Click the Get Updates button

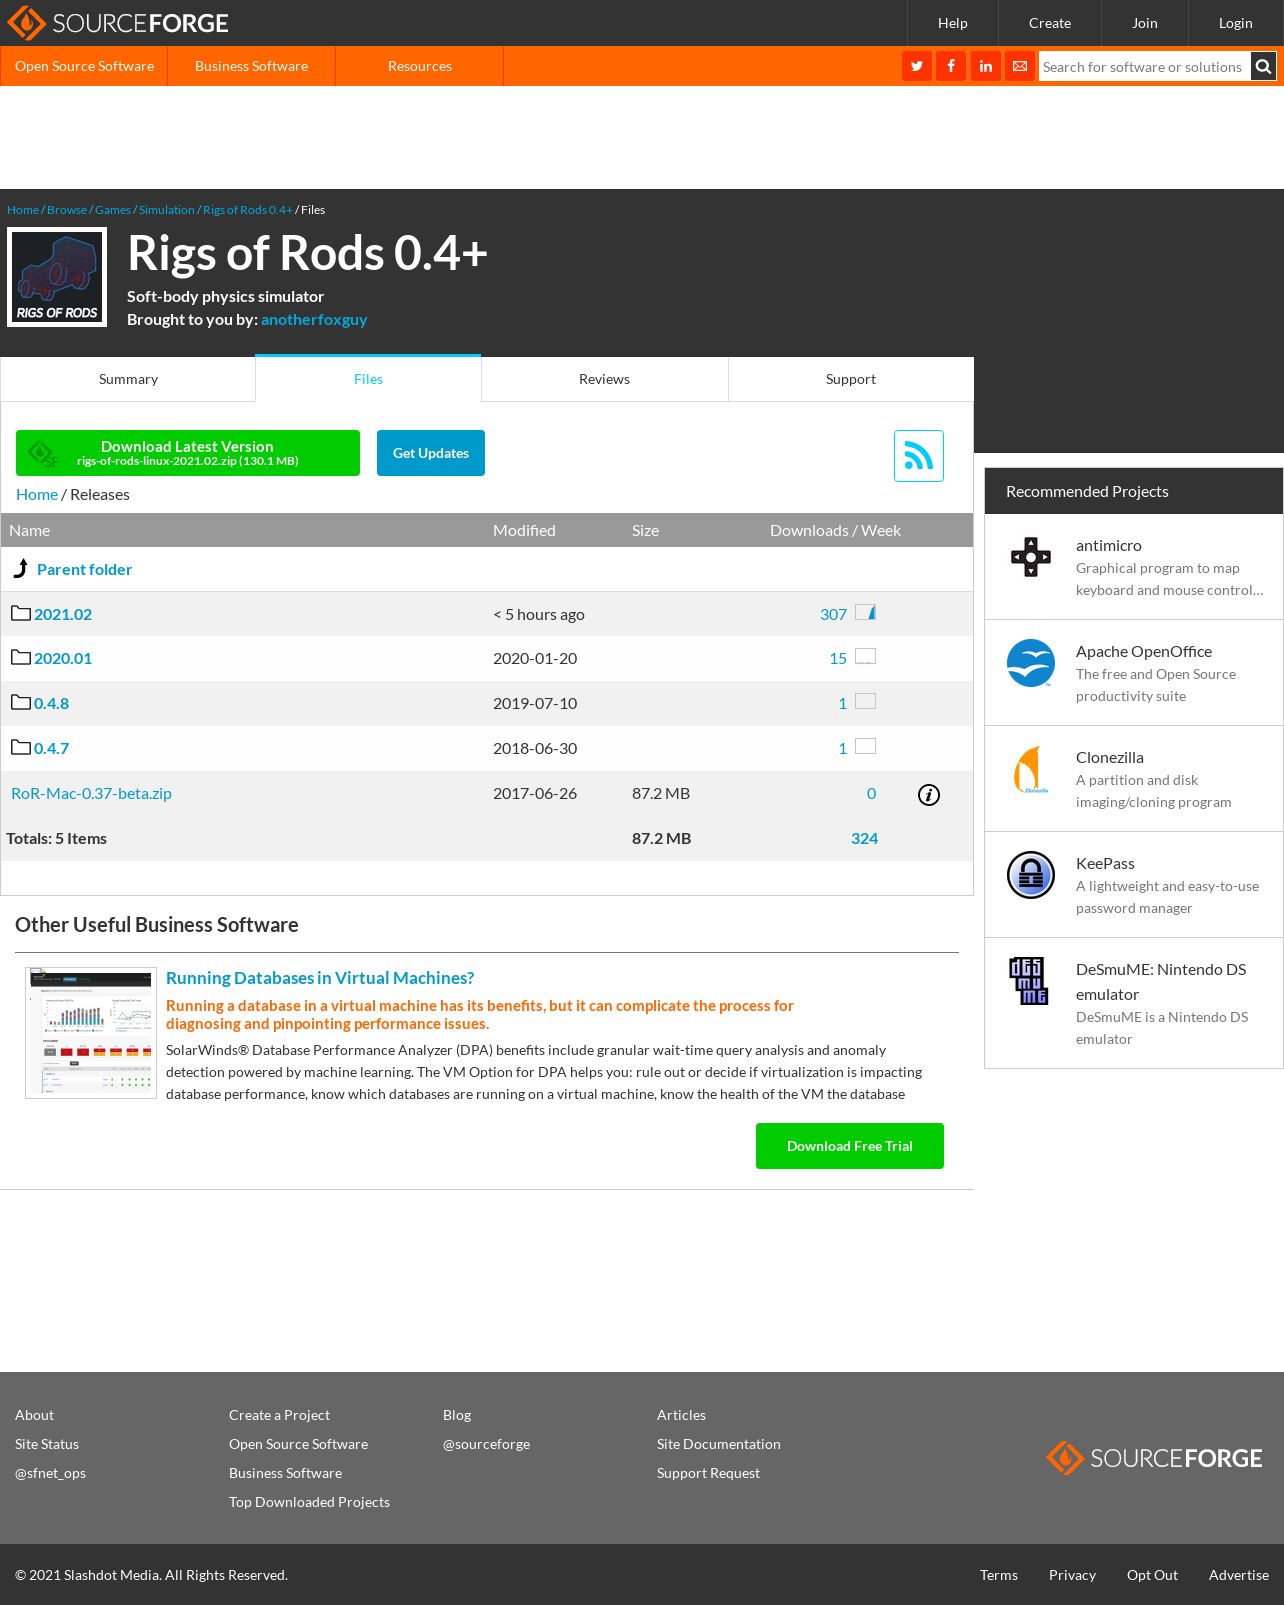[431, 453]
